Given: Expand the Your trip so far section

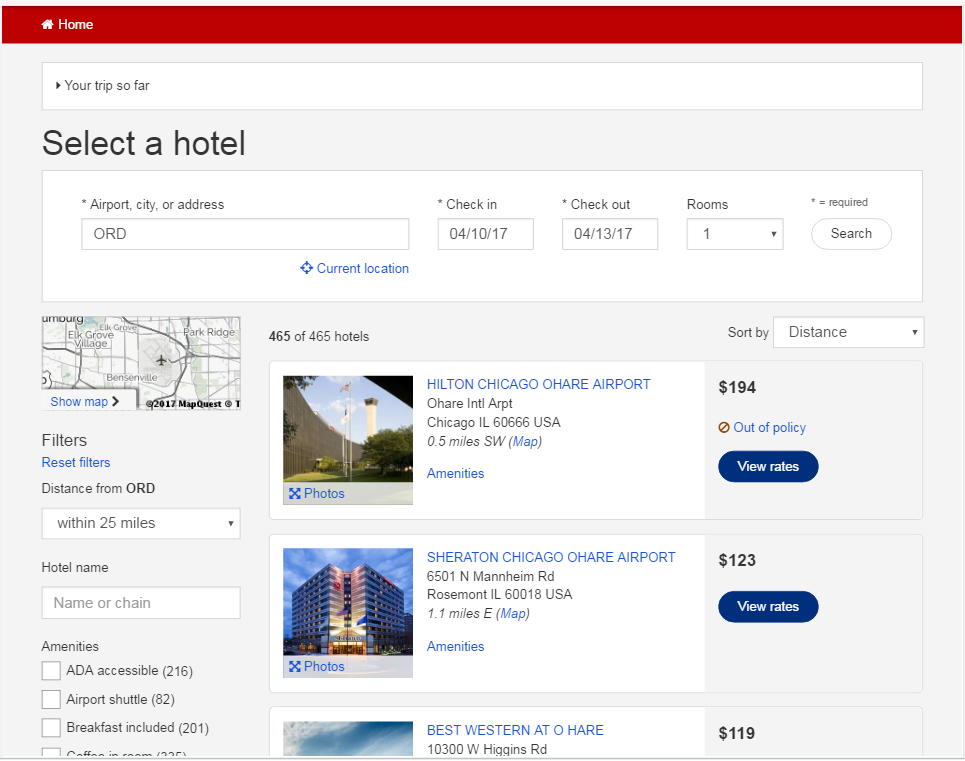Looking at the screenshot, I should pyautogui.click(x=103, y=86).
